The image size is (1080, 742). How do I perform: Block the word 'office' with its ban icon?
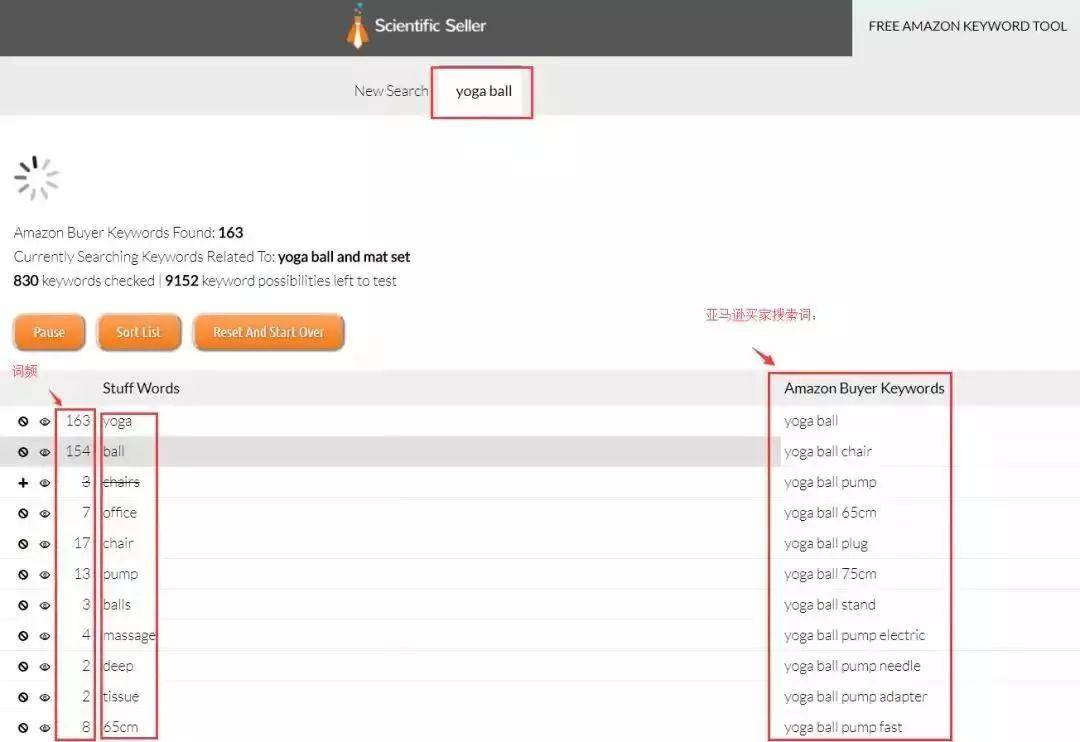(x=23, y=513)
